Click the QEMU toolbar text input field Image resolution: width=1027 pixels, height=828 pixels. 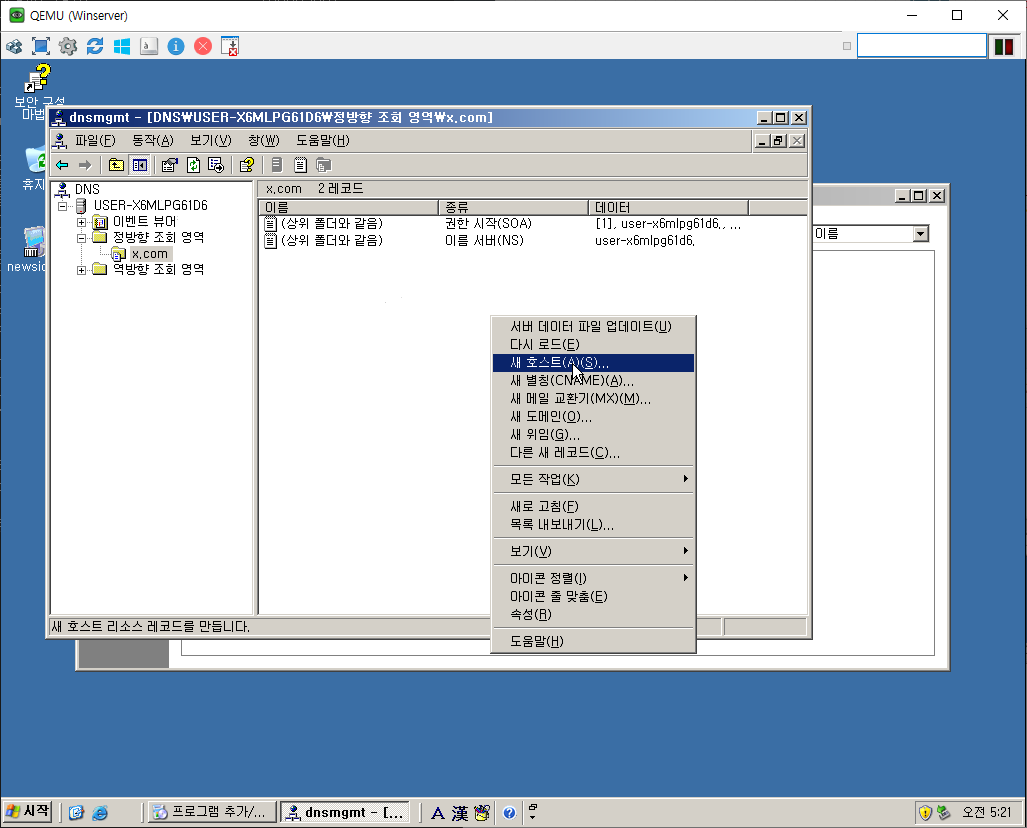(x=922, y=46)
